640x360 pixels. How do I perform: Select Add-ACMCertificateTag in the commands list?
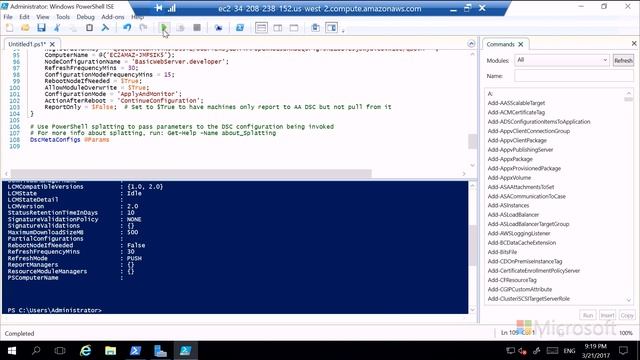click(516, 112)
